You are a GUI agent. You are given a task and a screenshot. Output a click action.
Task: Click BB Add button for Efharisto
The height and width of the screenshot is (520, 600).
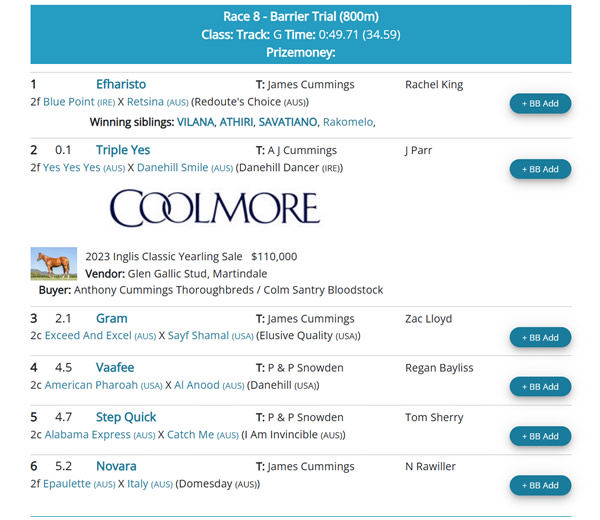coord(540,103)
